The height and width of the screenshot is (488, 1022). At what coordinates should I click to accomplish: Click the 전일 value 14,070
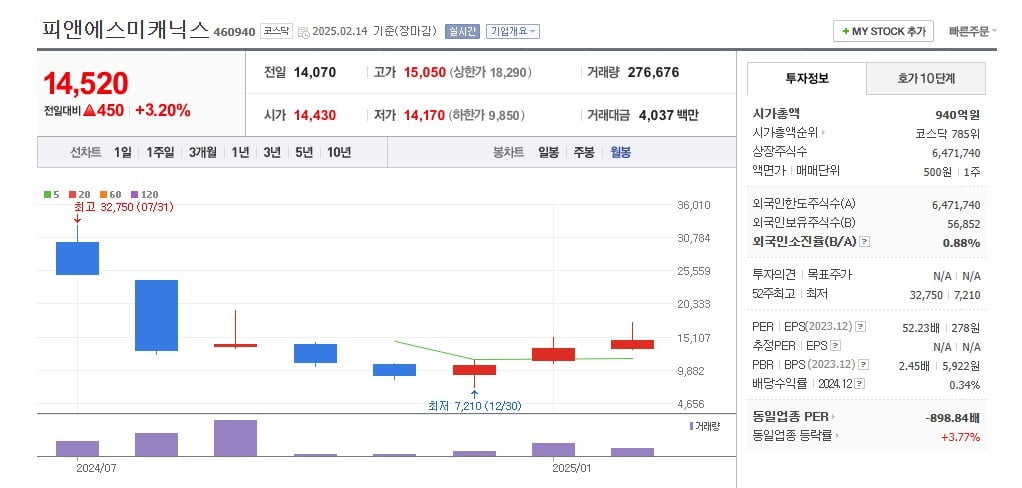coord(315,72)
